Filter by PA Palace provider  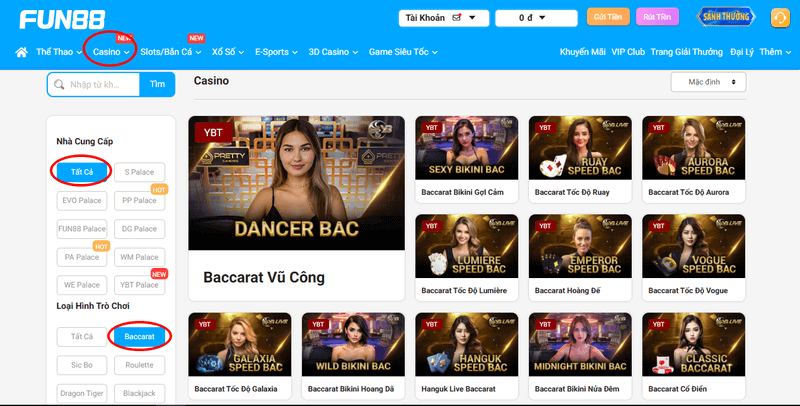(x=82, y=257)
